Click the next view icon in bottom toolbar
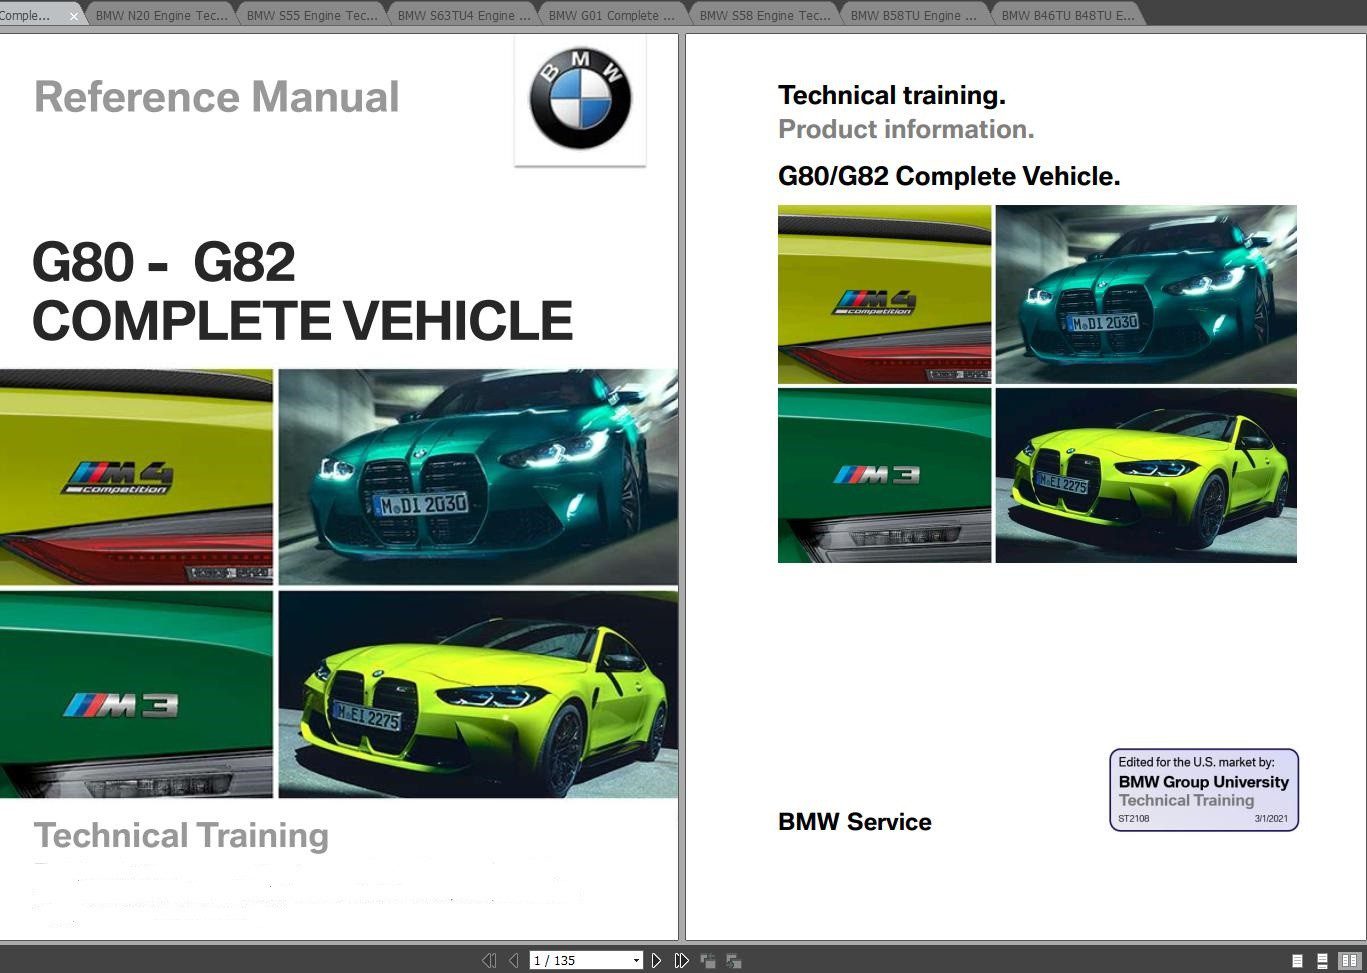The image size is (1367, 973). point(733,960)
